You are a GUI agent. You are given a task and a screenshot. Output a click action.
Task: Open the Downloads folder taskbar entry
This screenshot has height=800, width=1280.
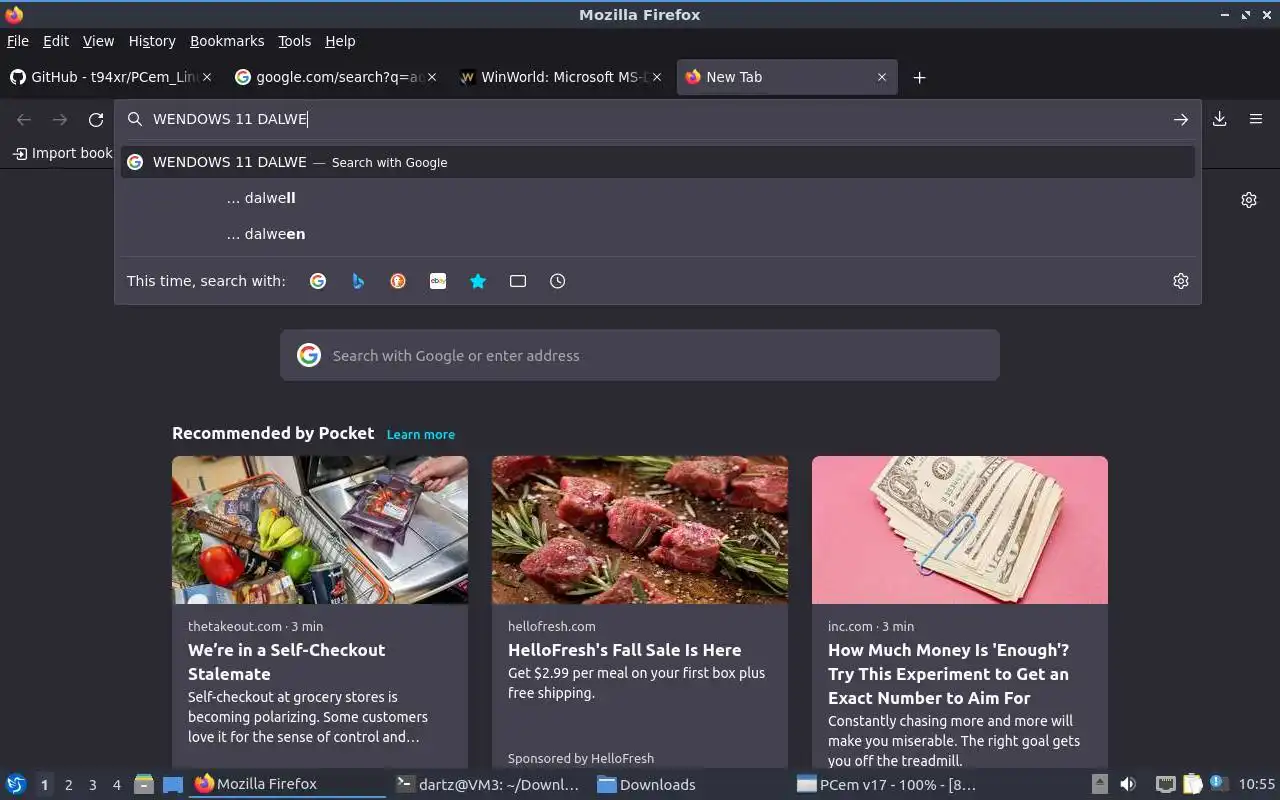pyautogui.click(x=688, y=785)
